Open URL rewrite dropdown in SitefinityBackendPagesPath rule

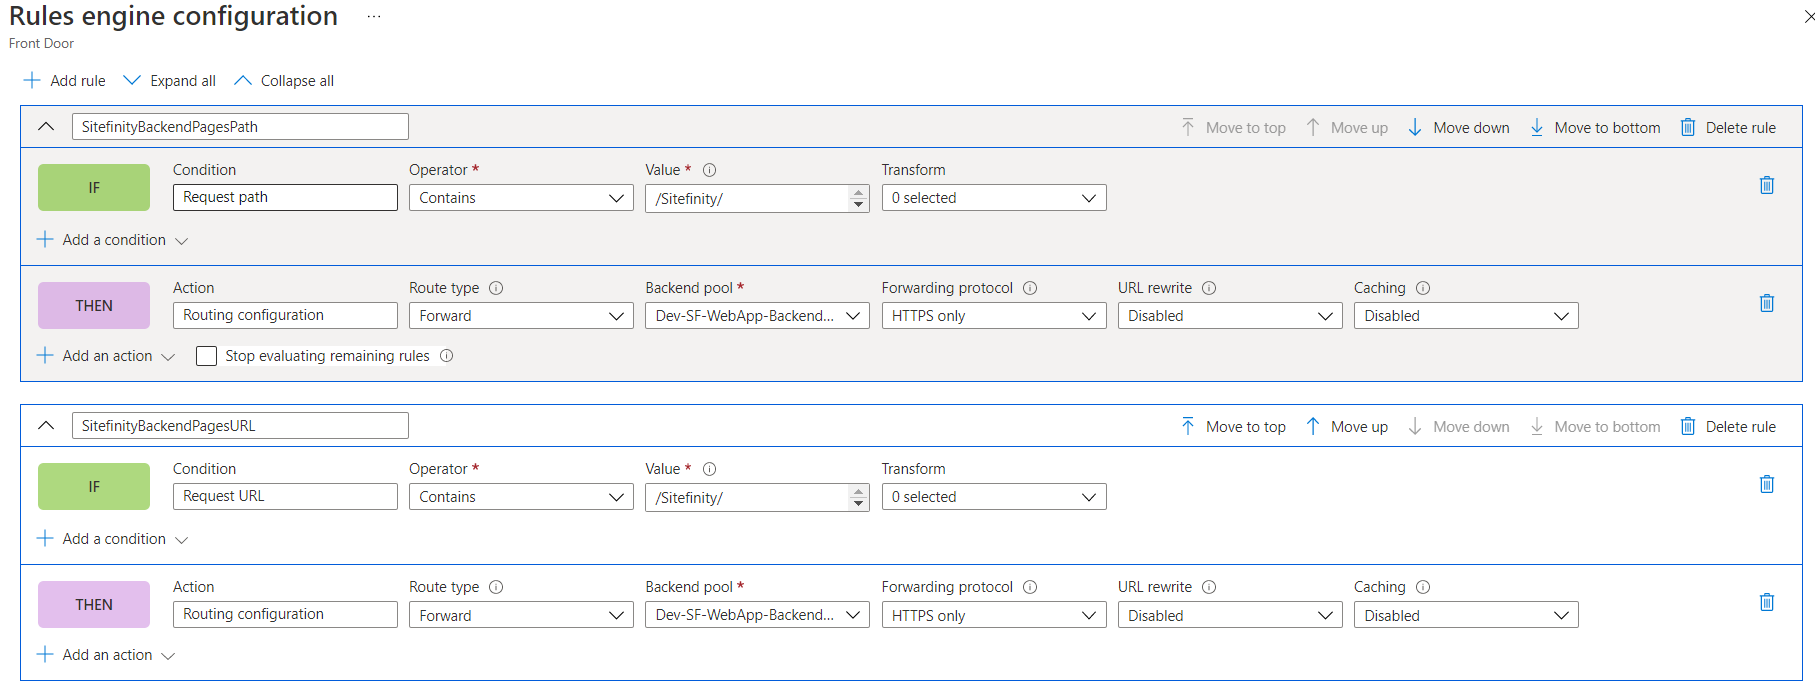click(1230, 316)
